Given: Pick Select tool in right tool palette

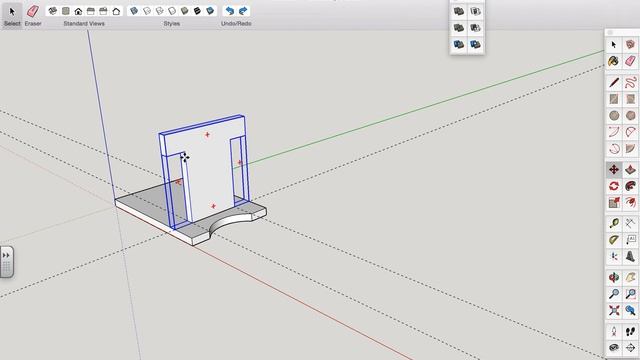Looking at the screenshot, I should point(614,44).
